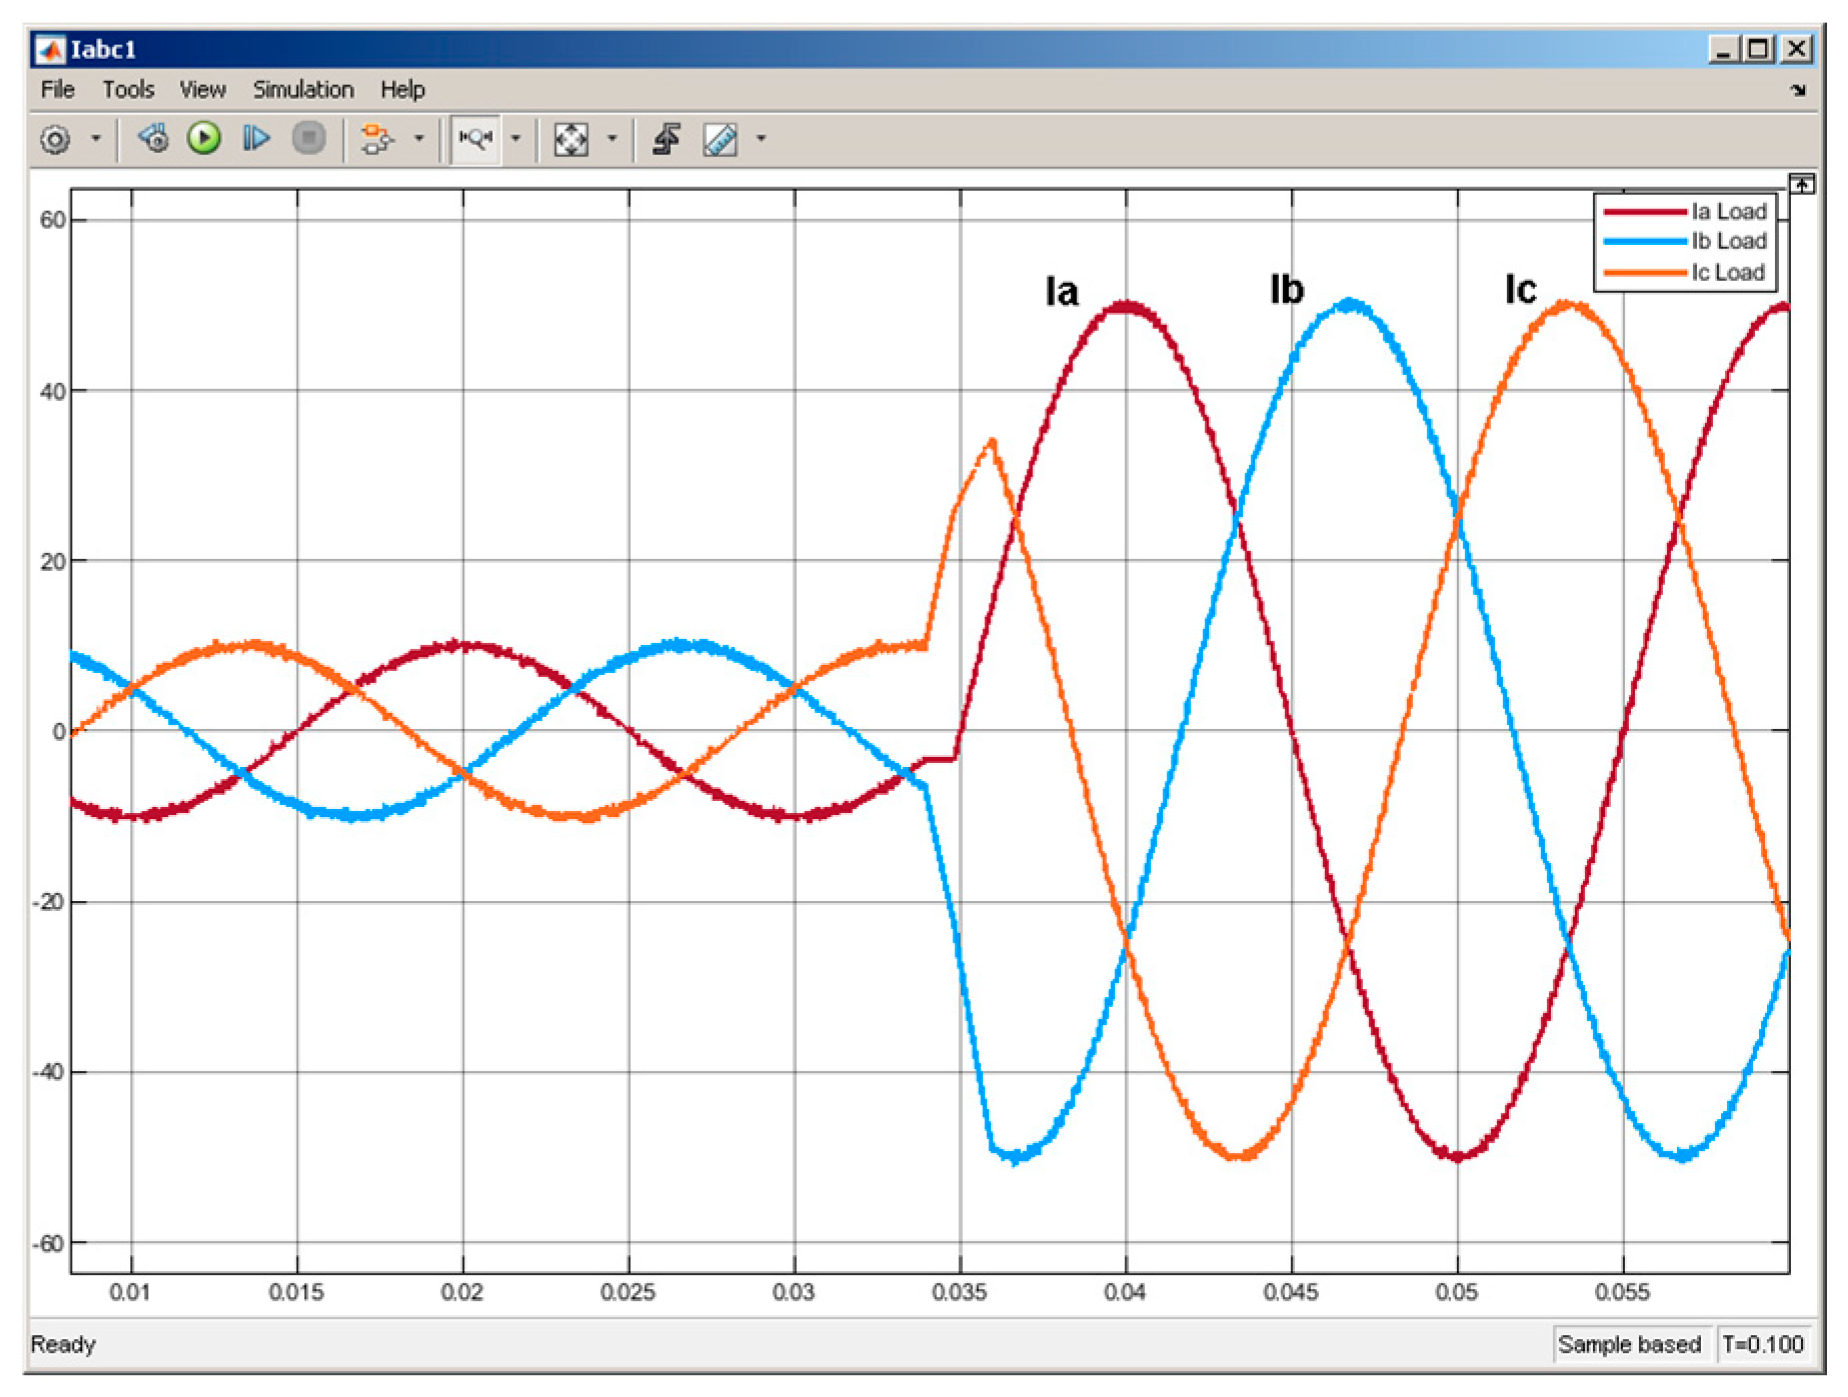The image size is (1848, 1397).
Task: Click the Step Forward icon
Action: (x=256, y=138)
